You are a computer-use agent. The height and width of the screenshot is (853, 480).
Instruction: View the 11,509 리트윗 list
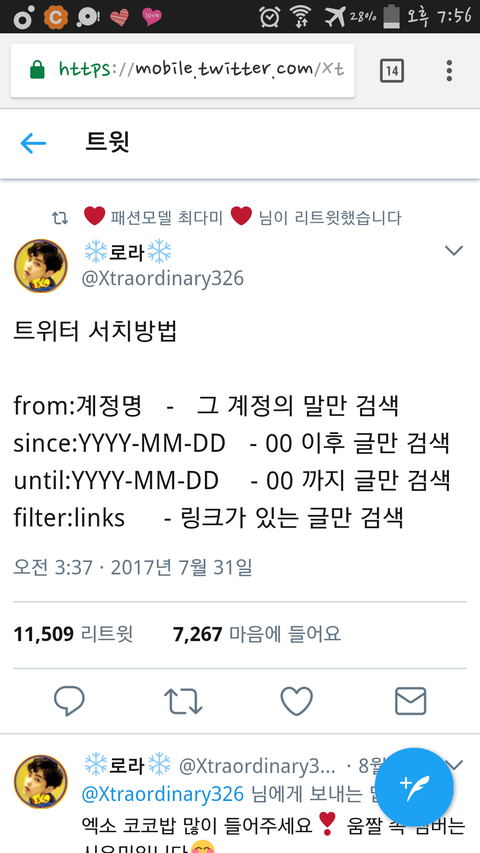(x=73, y=634)
